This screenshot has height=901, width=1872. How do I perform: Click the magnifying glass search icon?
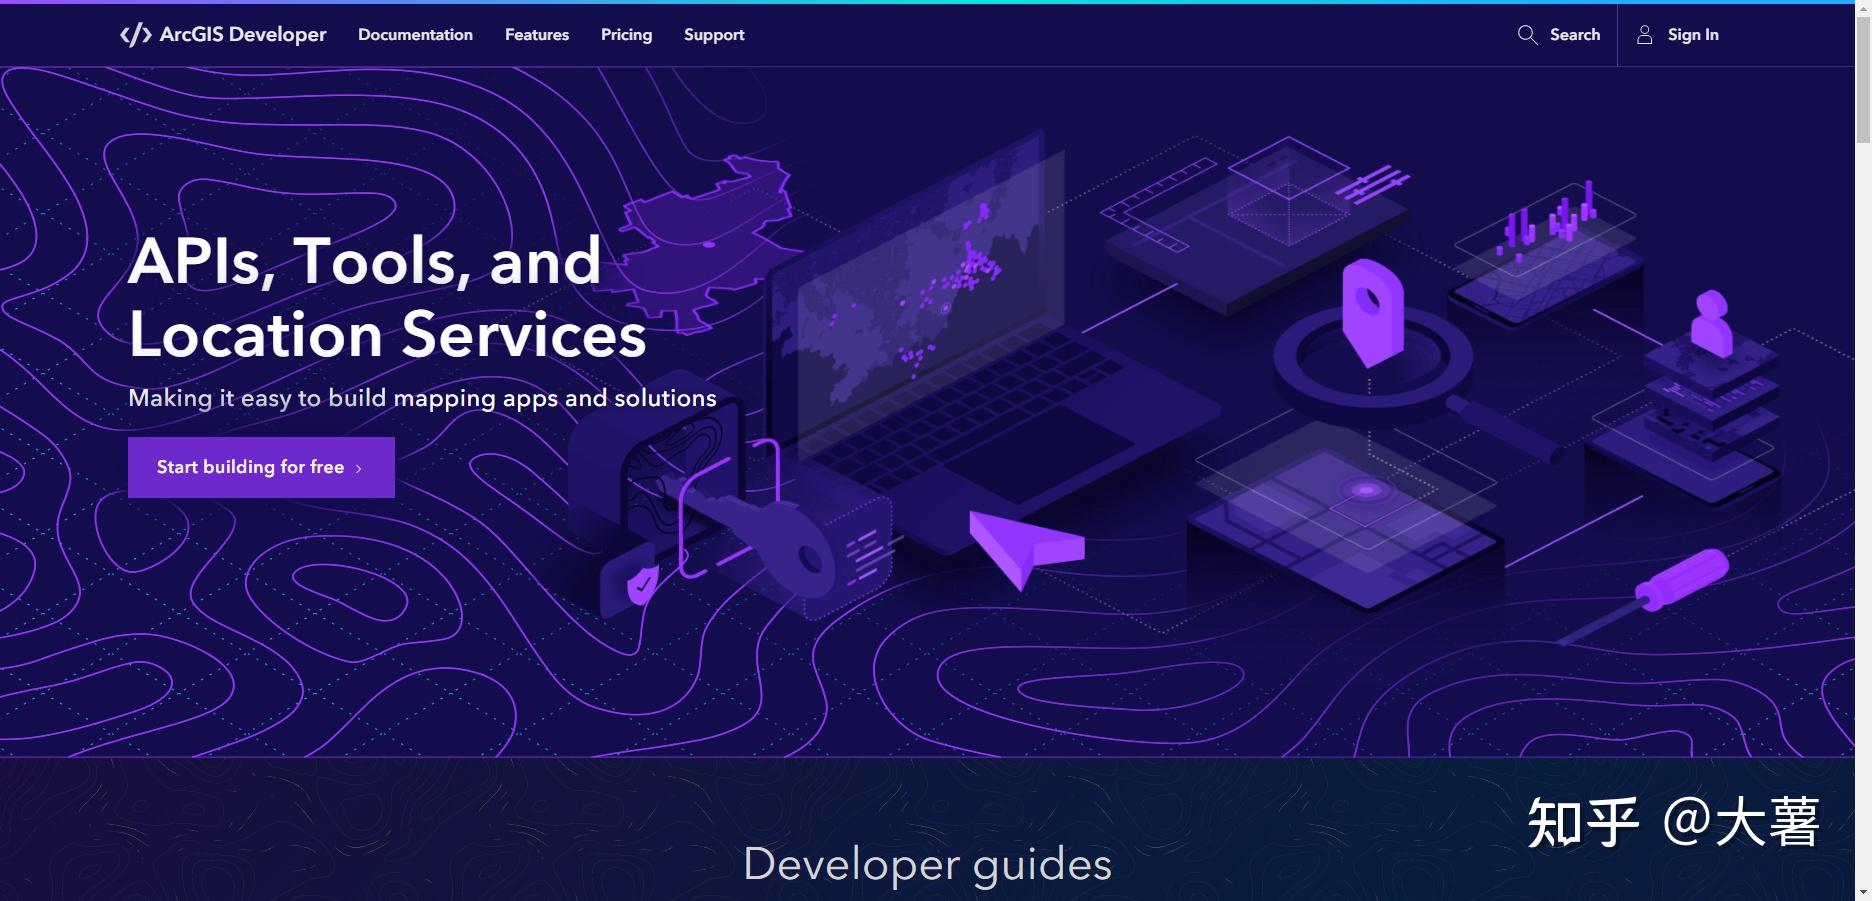point(1527,35)
